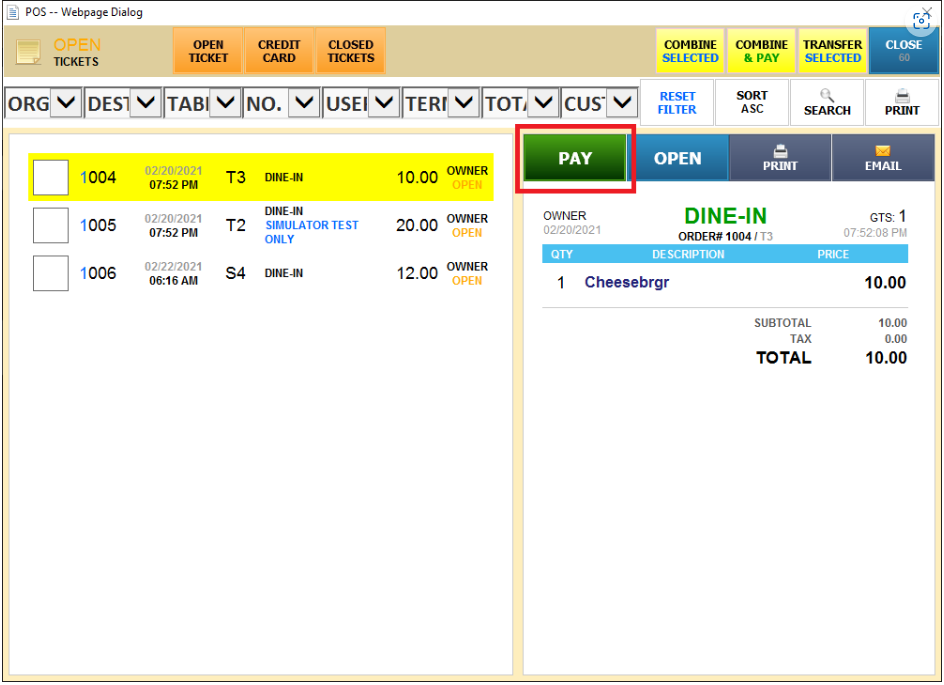This screenshot has width=944, height=685.
Task: Click the Open Tickets notepad icon
Action: coord(29,52)
